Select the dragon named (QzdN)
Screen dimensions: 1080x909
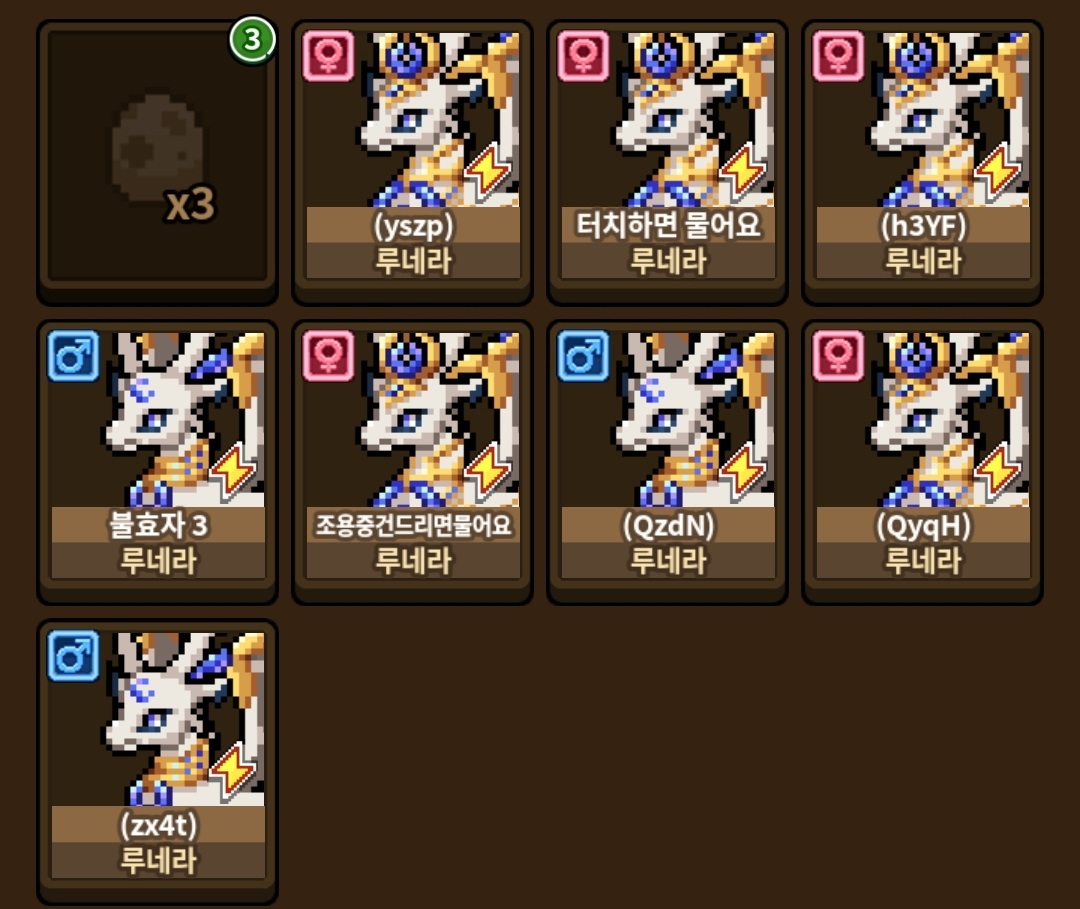tap(667, 462)
